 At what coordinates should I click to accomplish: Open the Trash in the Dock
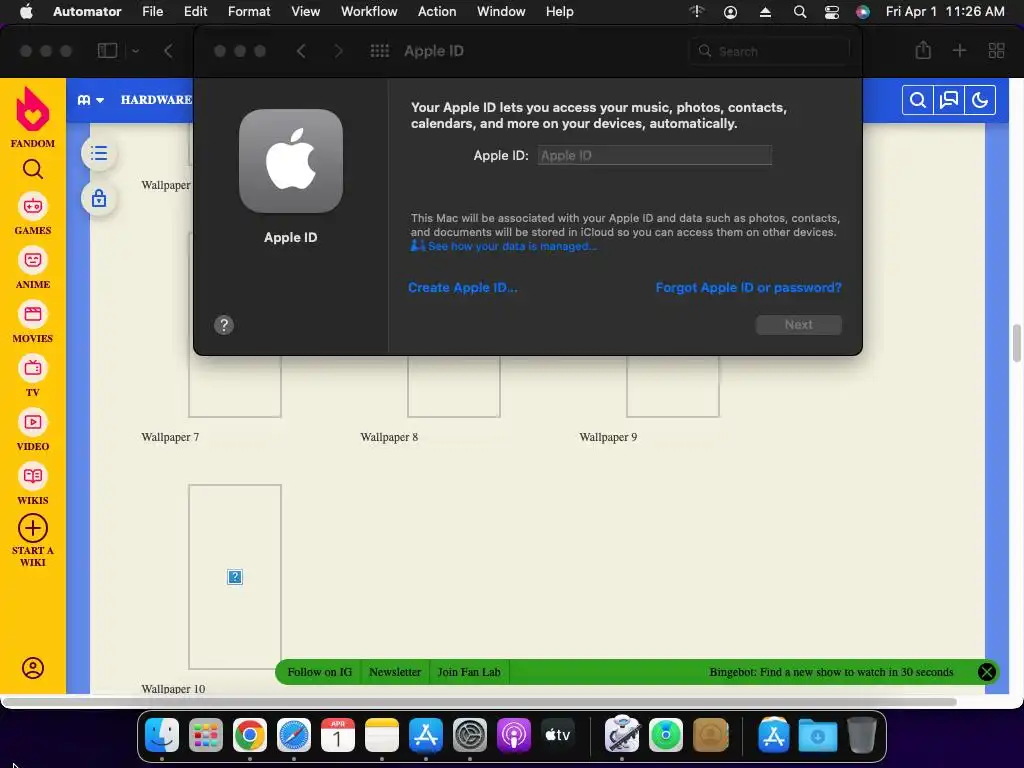[x=861, y=735]
